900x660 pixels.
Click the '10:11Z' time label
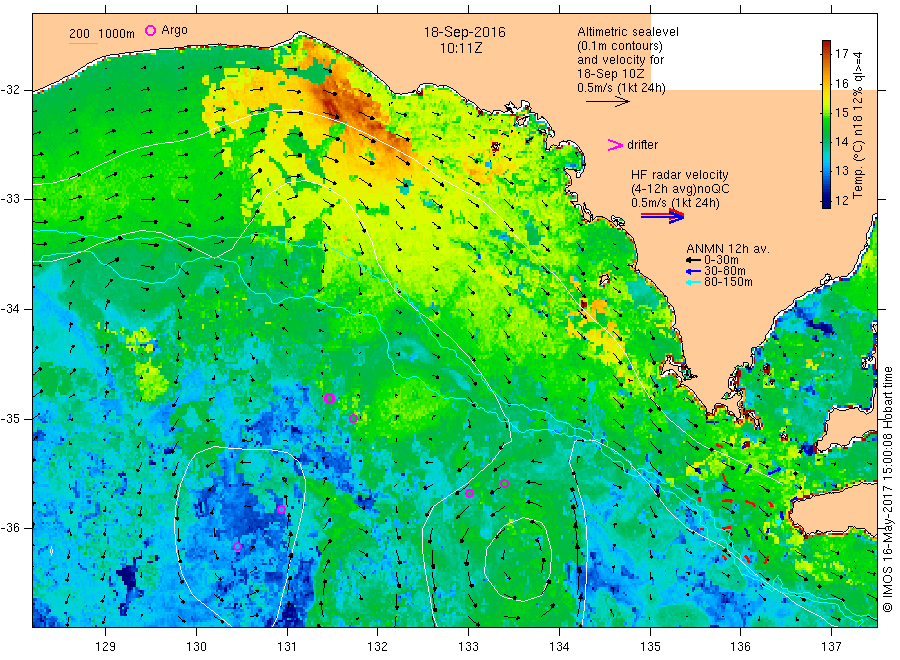pos(461,48)
